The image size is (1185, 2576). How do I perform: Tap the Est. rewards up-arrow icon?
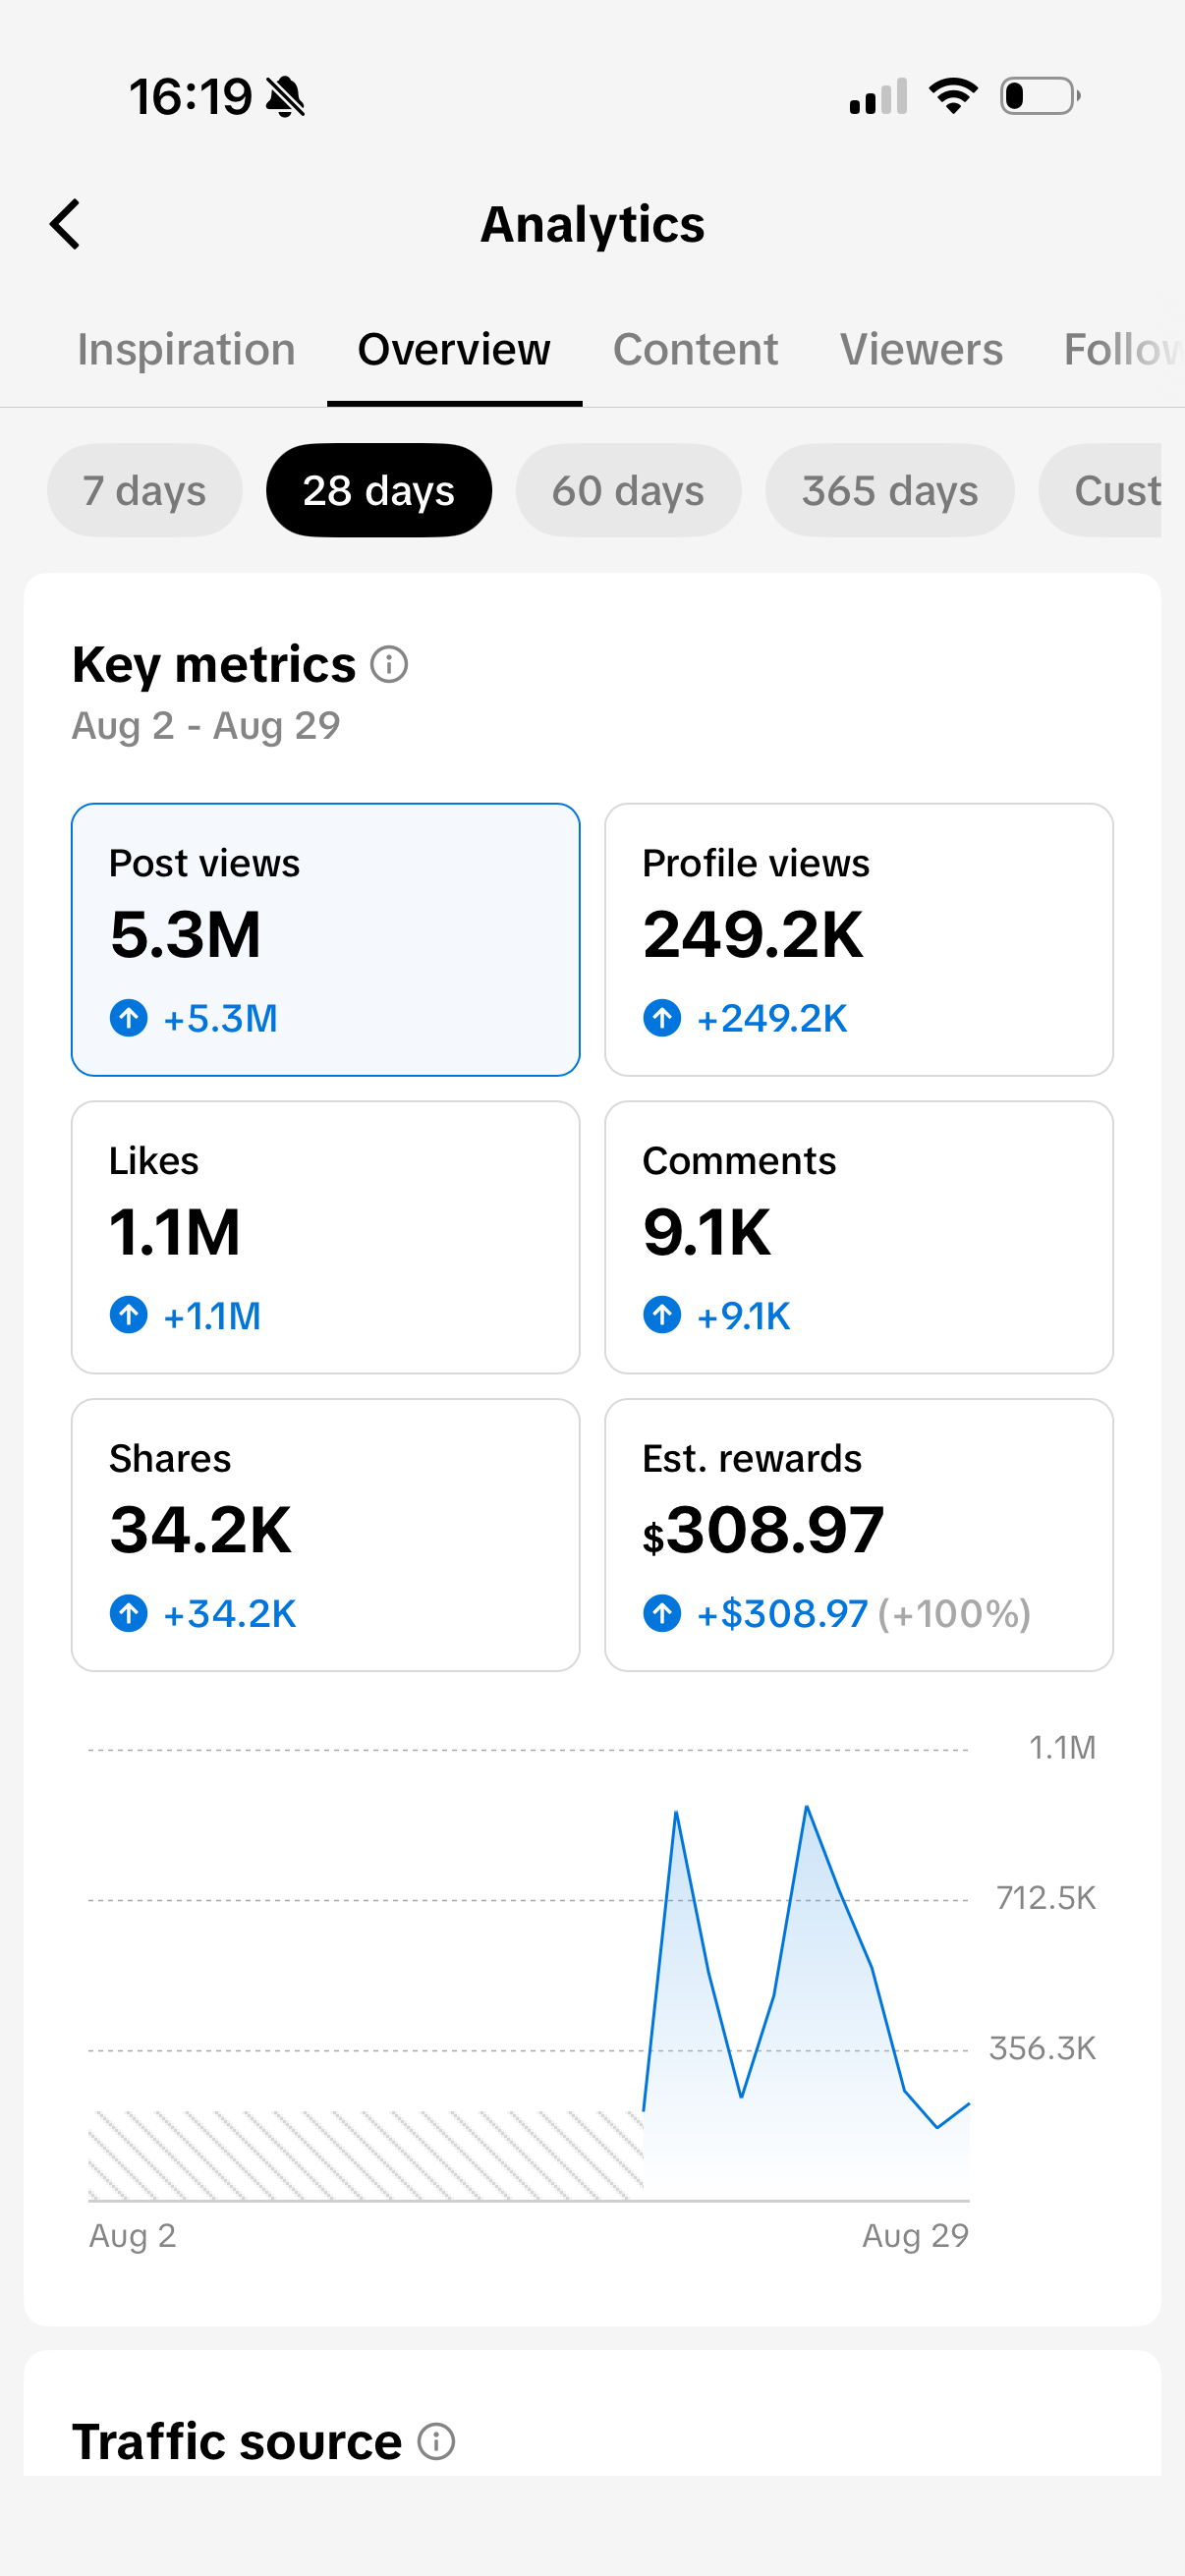[x=662, y=1613]
